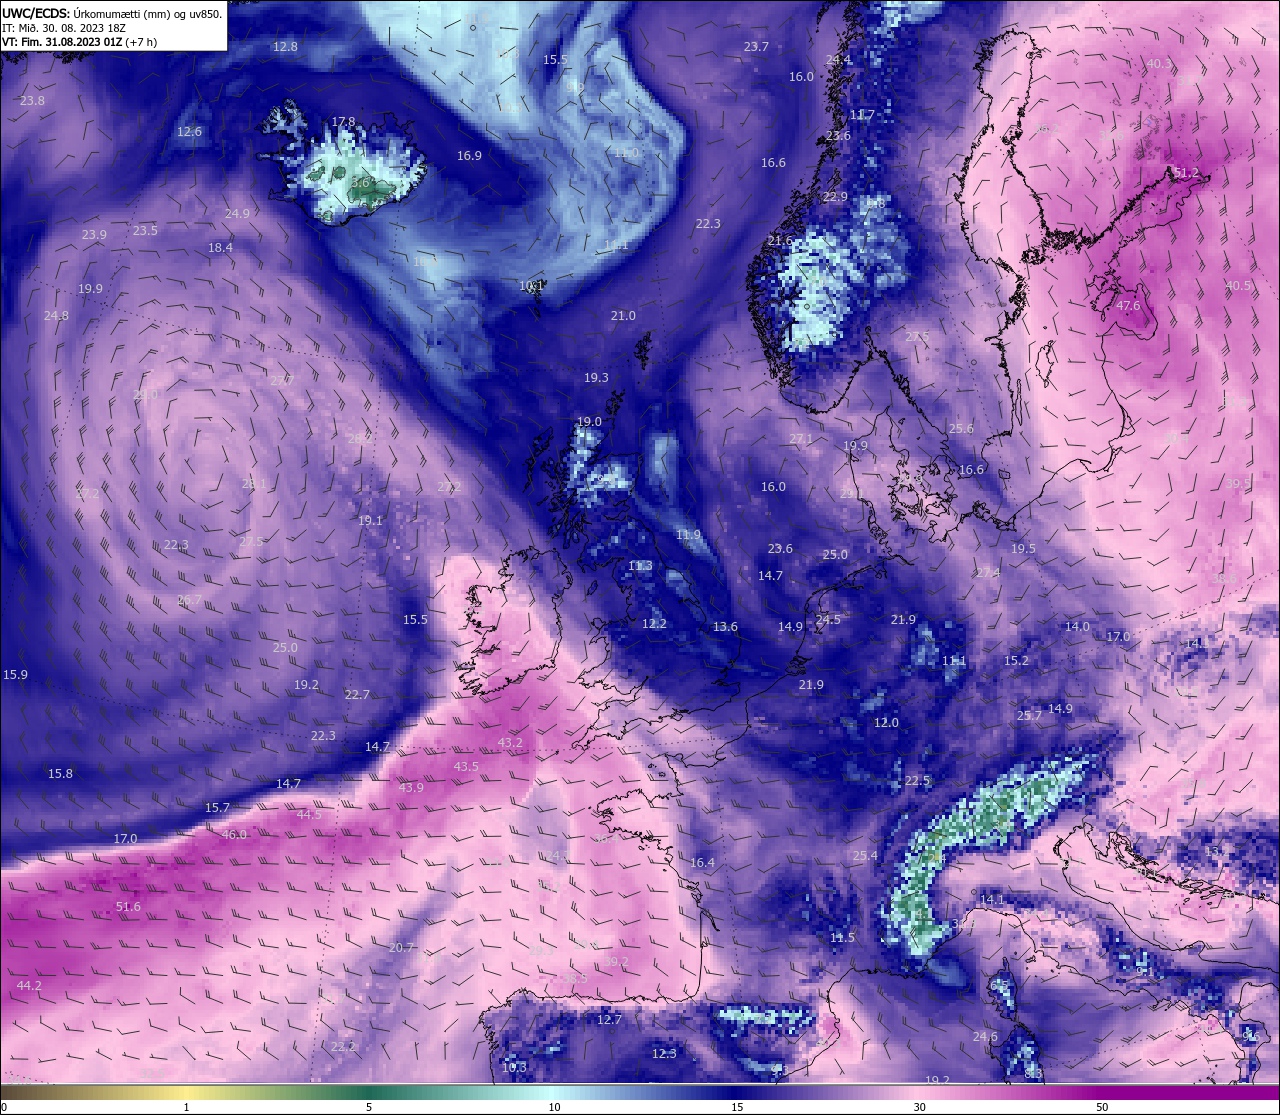Click the map value 25.6
Viewport: 1280px width, 1115px height.
coord(961,429)
